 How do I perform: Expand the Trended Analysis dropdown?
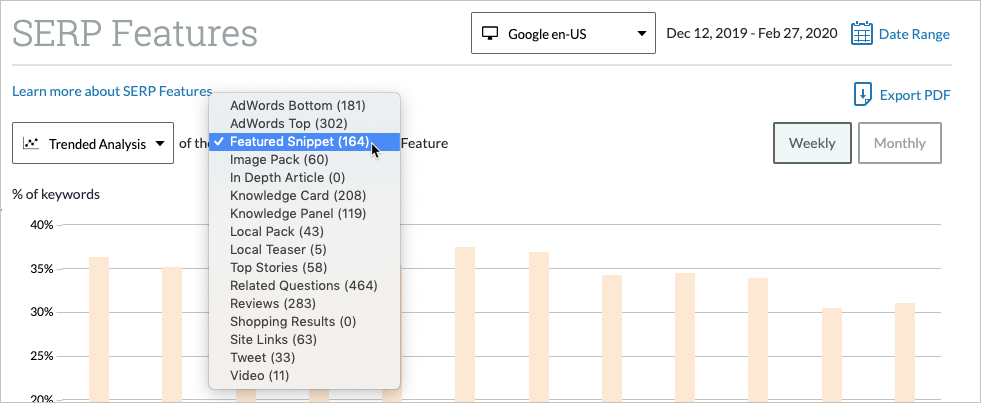(93, 144)
